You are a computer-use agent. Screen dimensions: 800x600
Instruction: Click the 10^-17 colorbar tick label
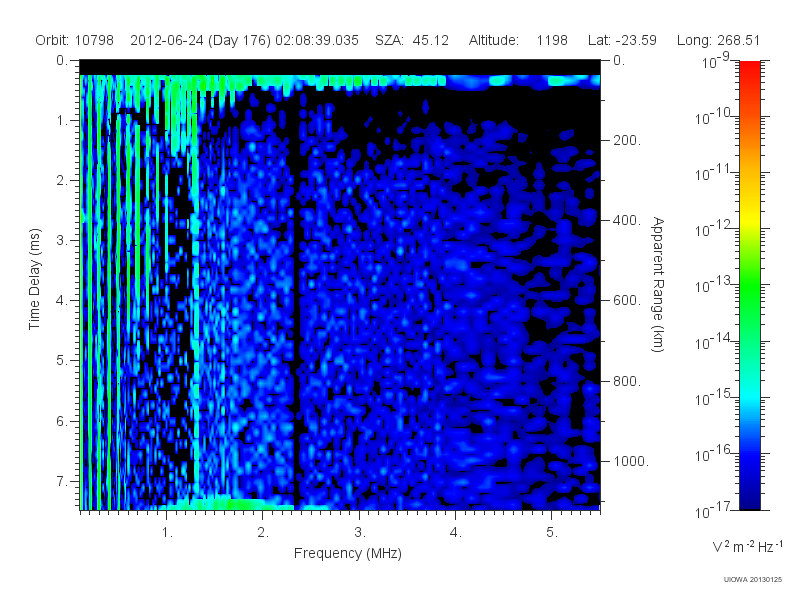pyautogui.click(x=714, y=510)
